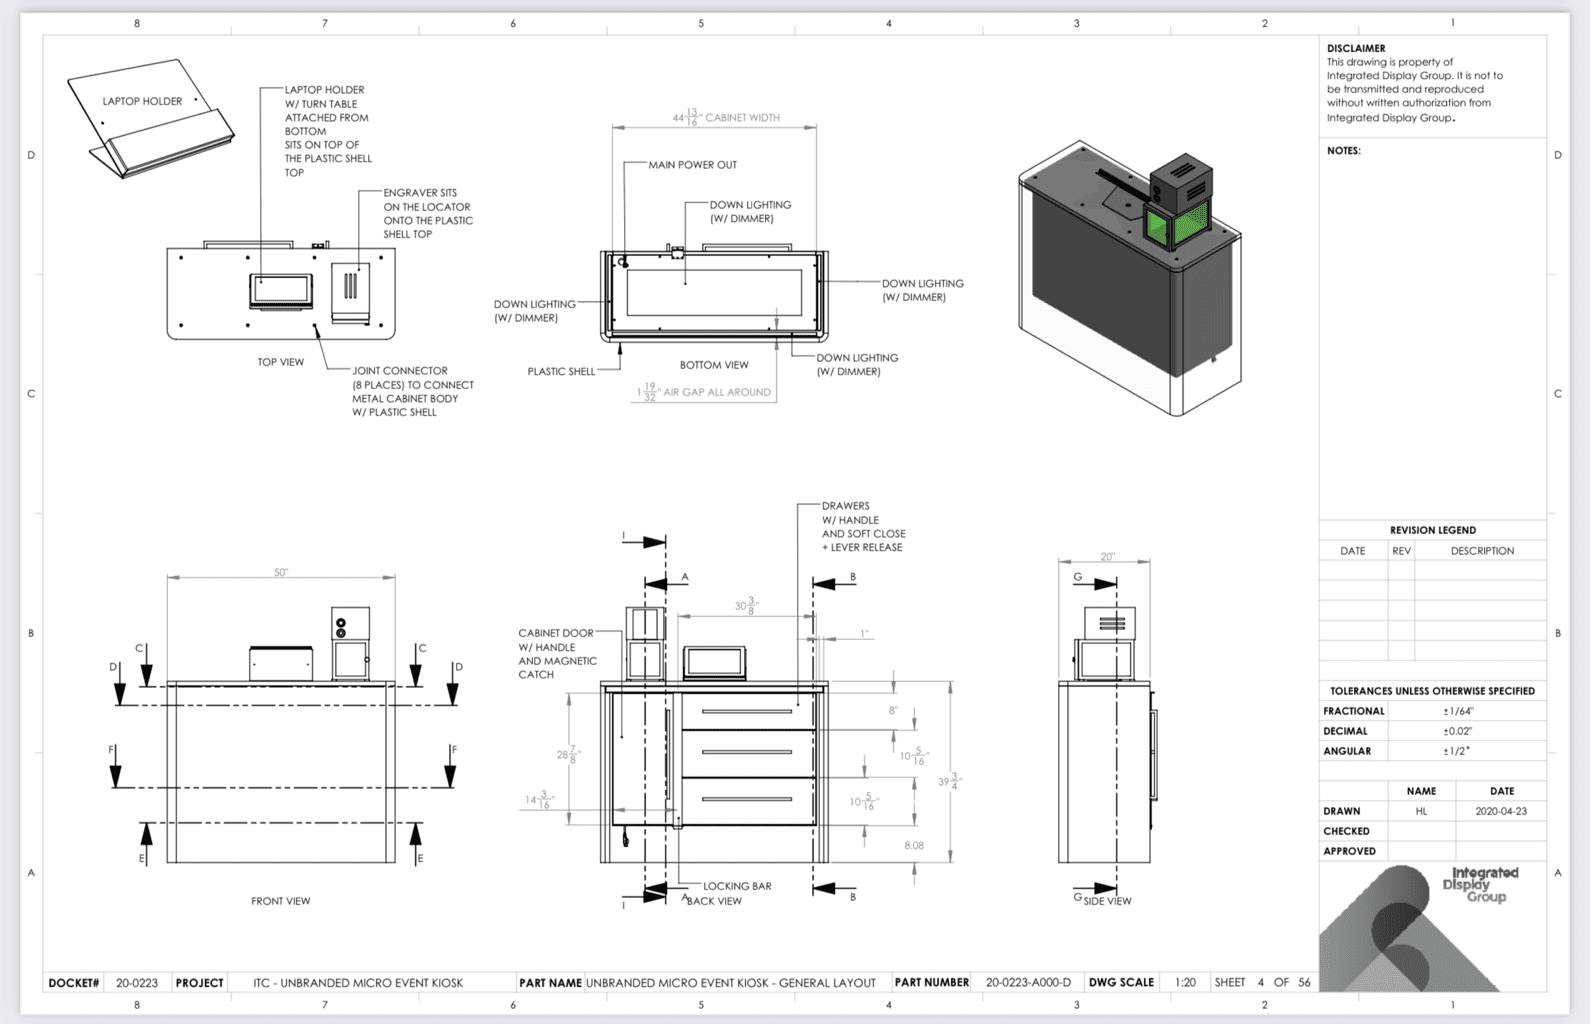1590x1024 pixels.
Task: Select the 'TOP VIEW' caption
Action: point(280,362)
